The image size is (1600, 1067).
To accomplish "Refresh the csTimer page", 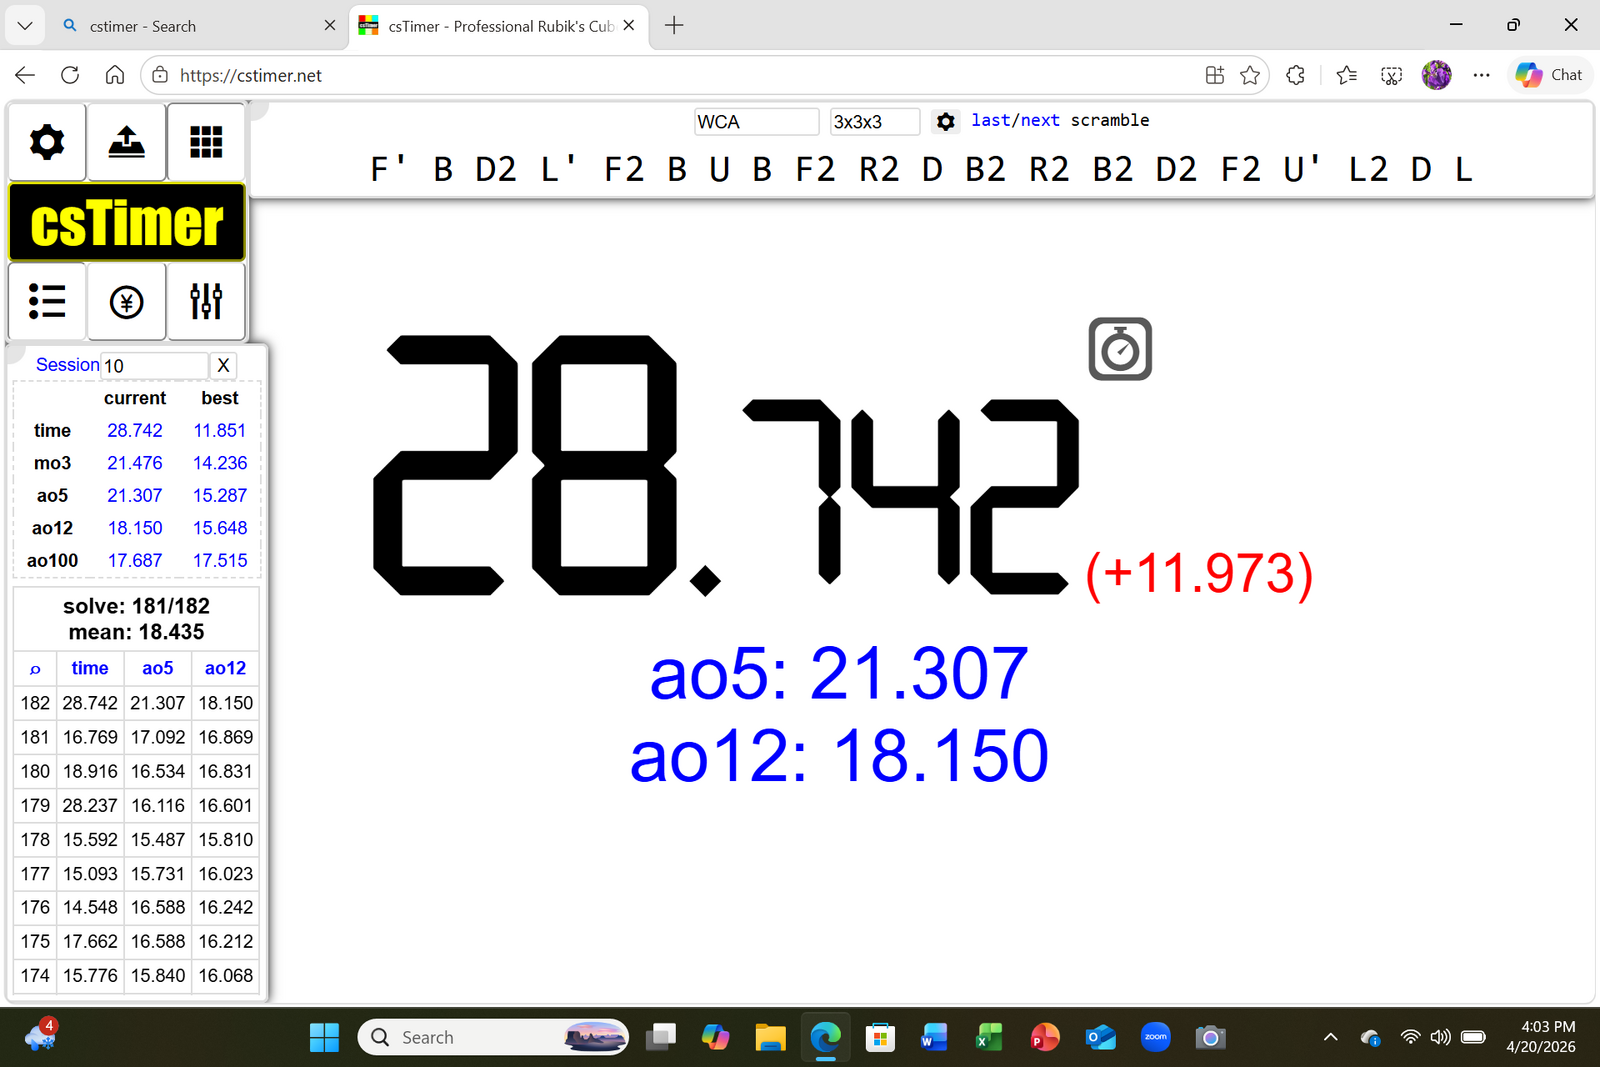I will pos(70,75).
